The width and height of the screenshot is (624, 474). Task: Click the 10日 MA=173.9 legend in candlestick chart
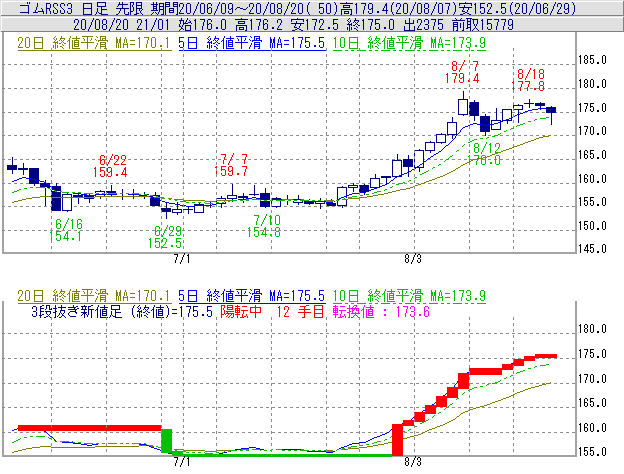pos(409,43)
